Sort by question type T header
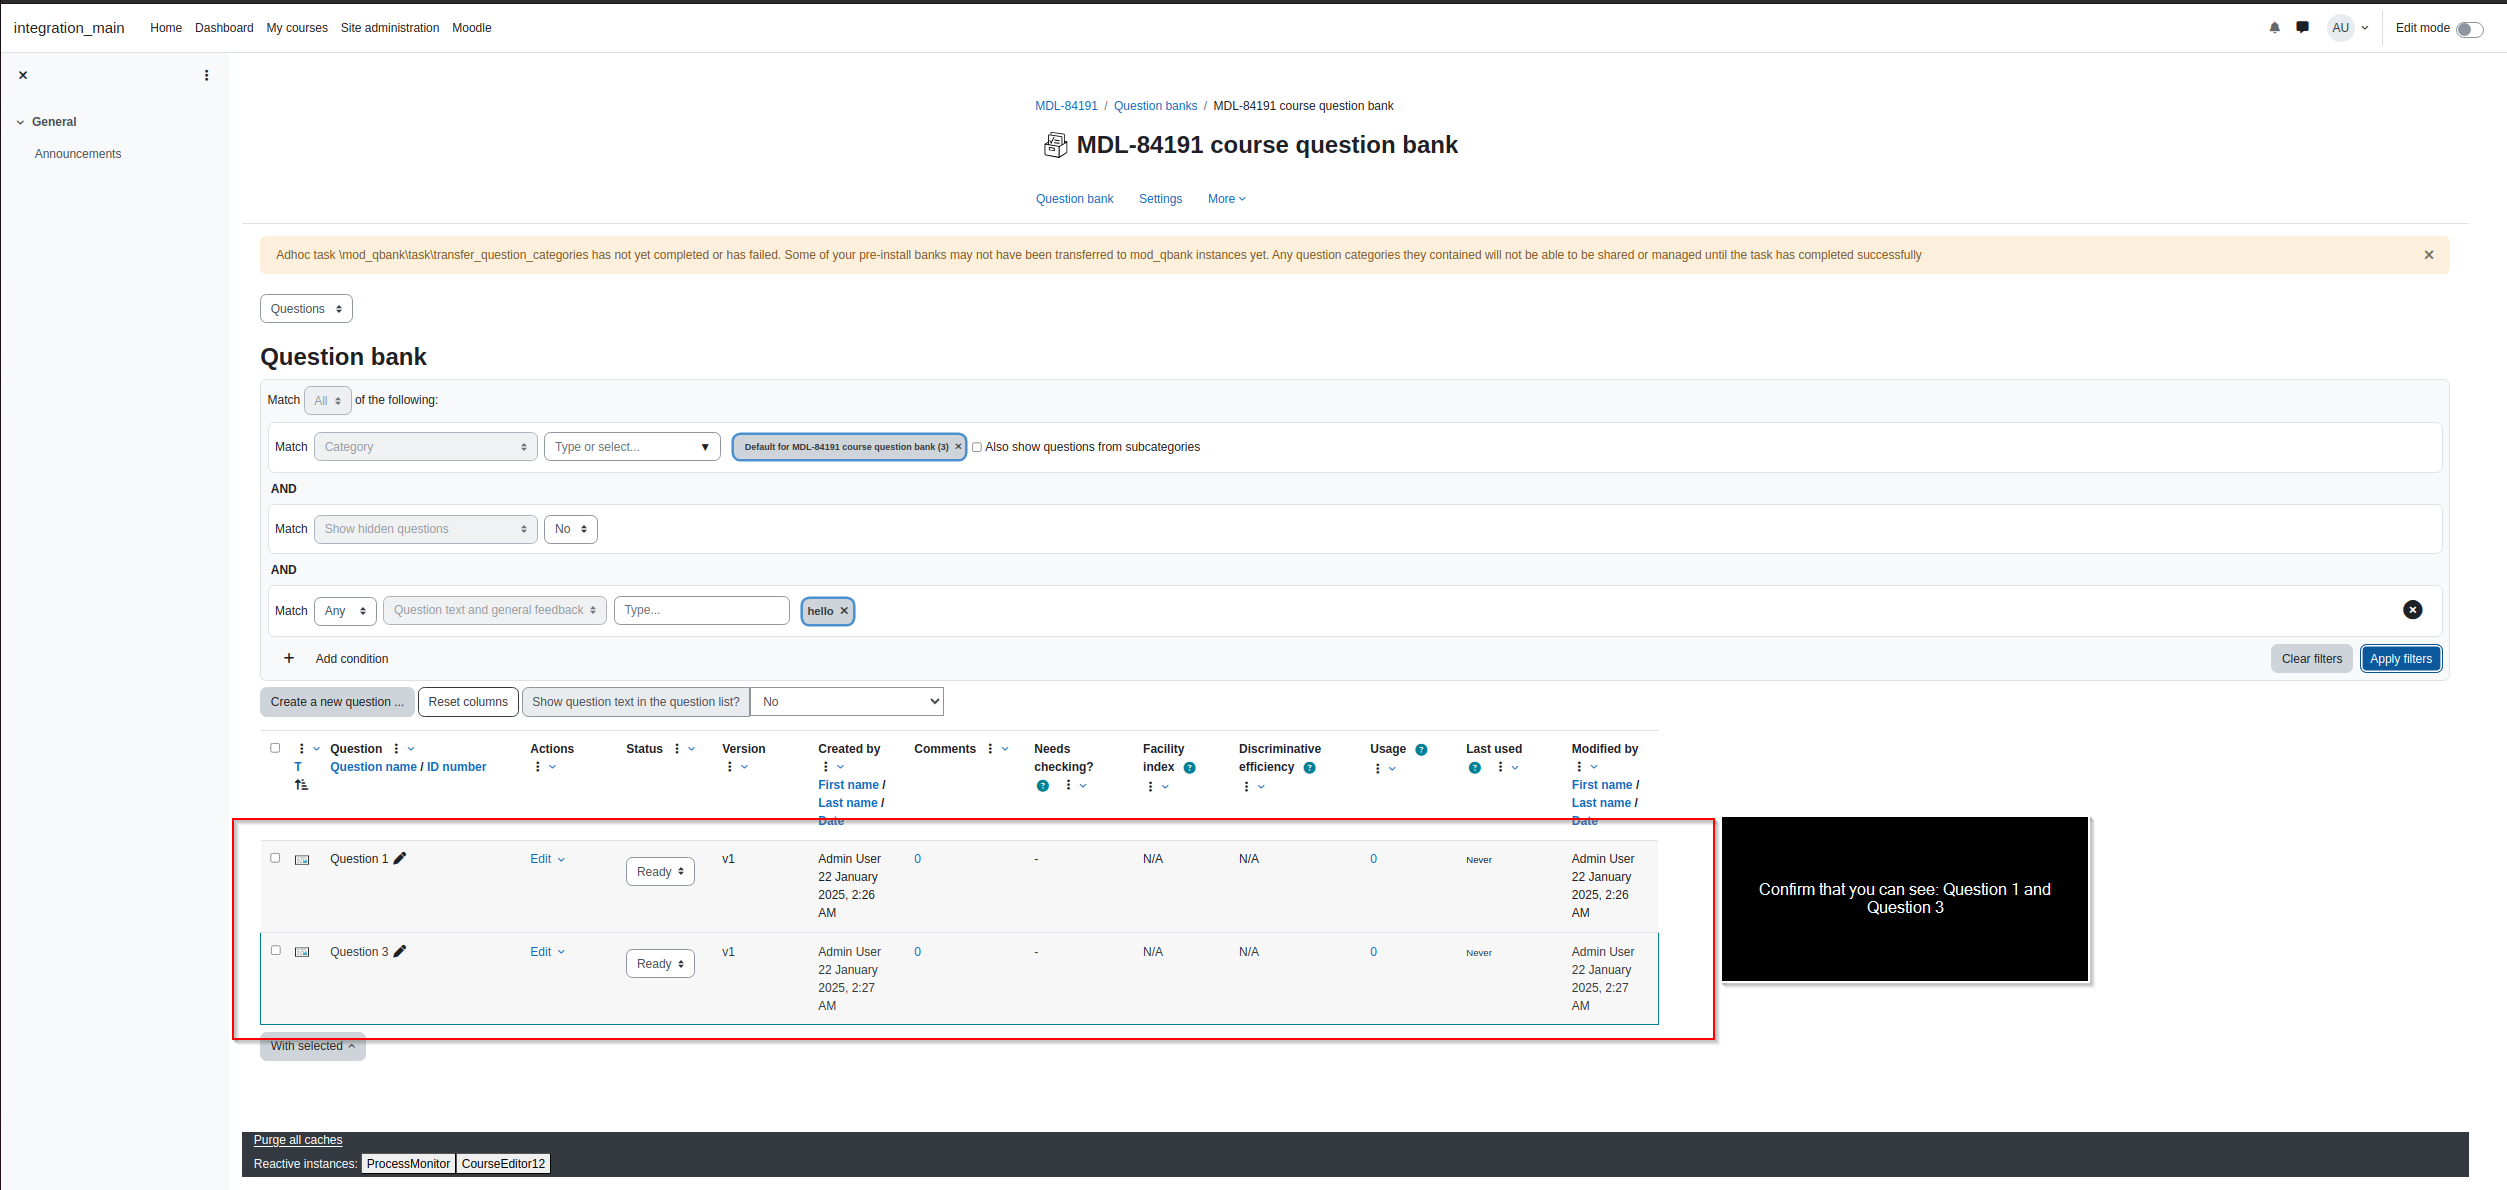Image resolution: width=2507 pixels, height=1190 pixels. click(x=298, y=767)
